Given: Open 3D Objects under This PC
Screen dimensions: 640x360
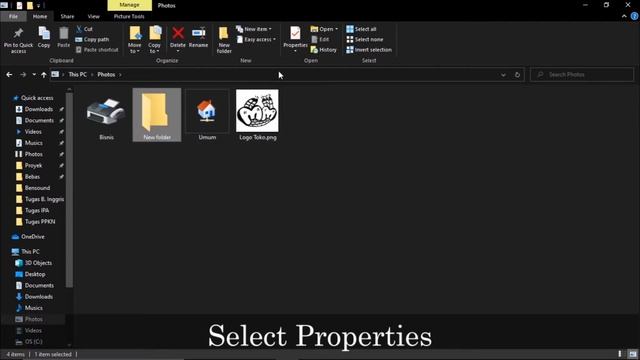Looking at the screenshot, I should pyautogui.click(x=38, y=263).
